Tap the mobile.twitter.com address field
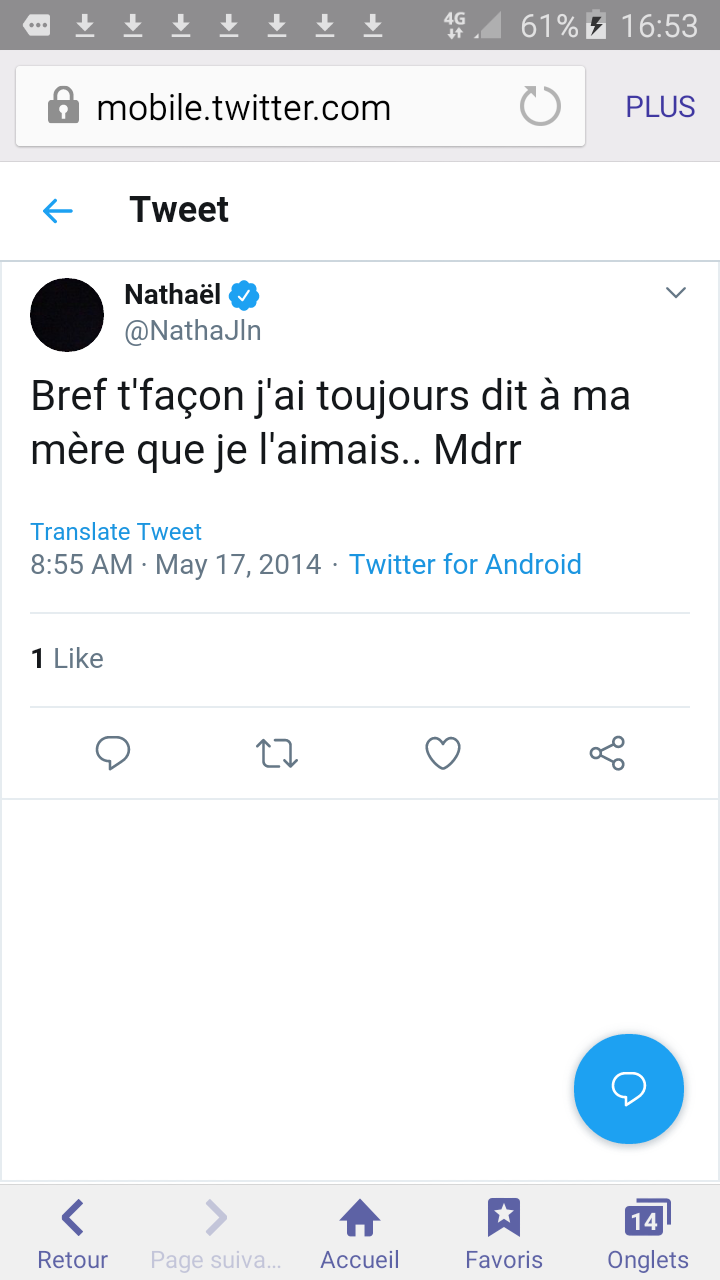The image size is (720, 1280). pyautogui.click(x=244, y=108)
